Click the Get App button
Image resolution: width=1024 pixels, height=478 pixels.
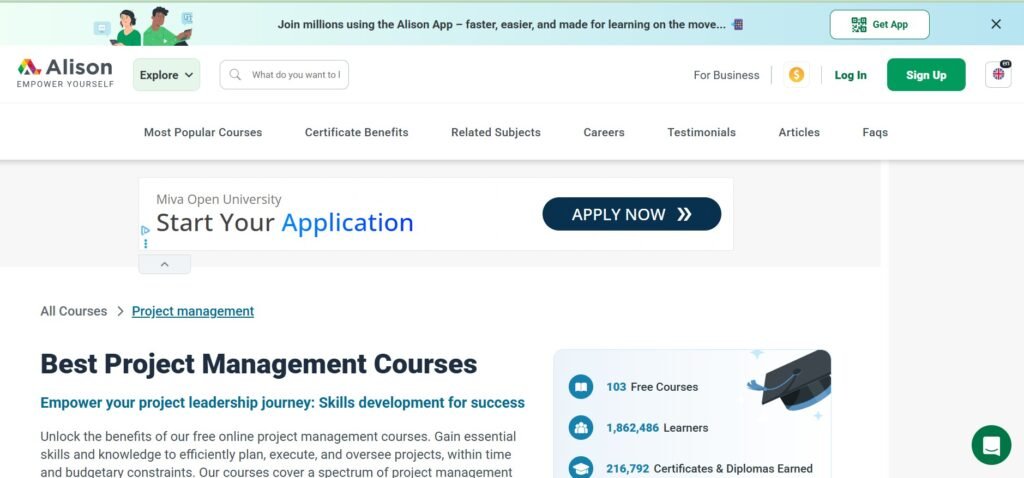point(880,25)
